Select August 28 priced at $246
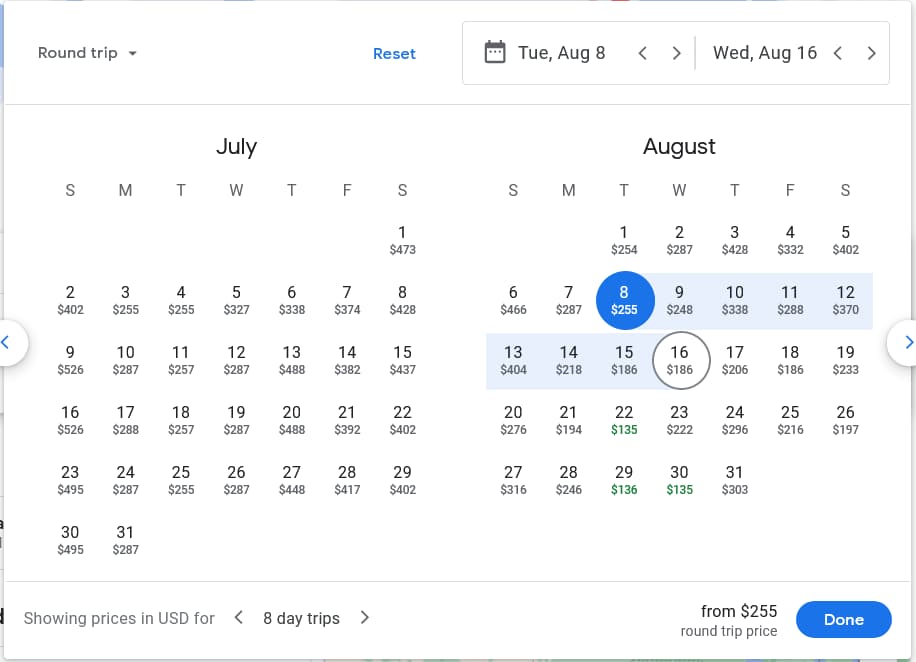The height and width of the screenshot is (662, 916). (x=568, y=480)
